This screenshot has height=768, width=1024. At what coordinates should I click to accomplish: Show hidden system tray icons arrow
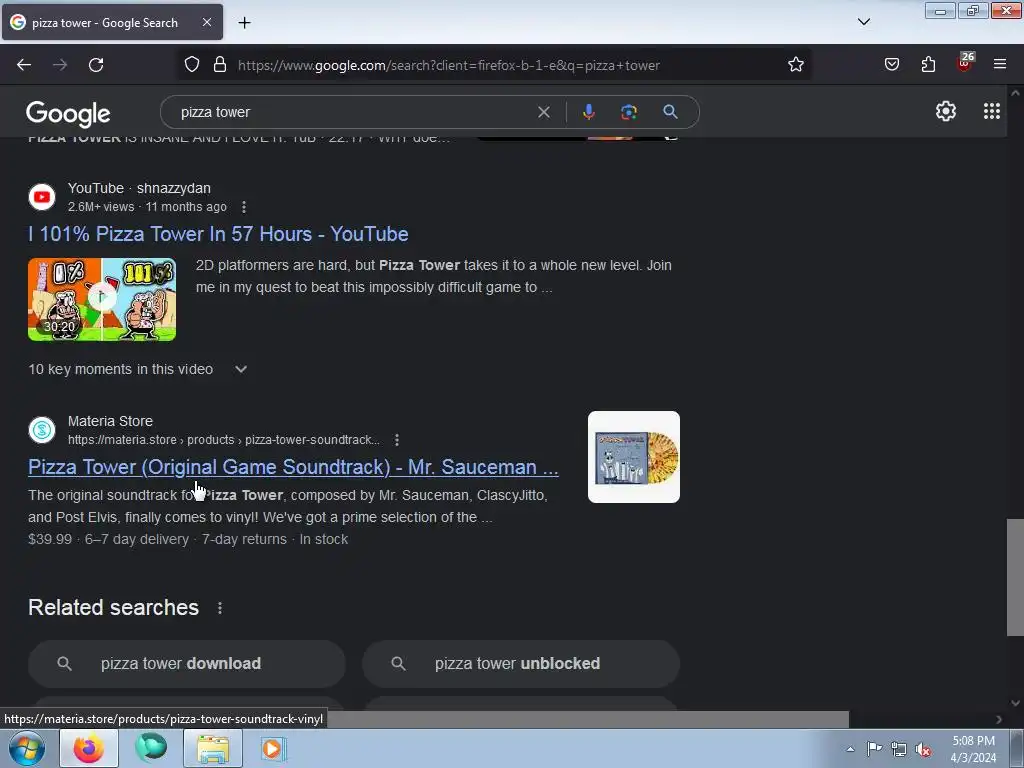850,748
